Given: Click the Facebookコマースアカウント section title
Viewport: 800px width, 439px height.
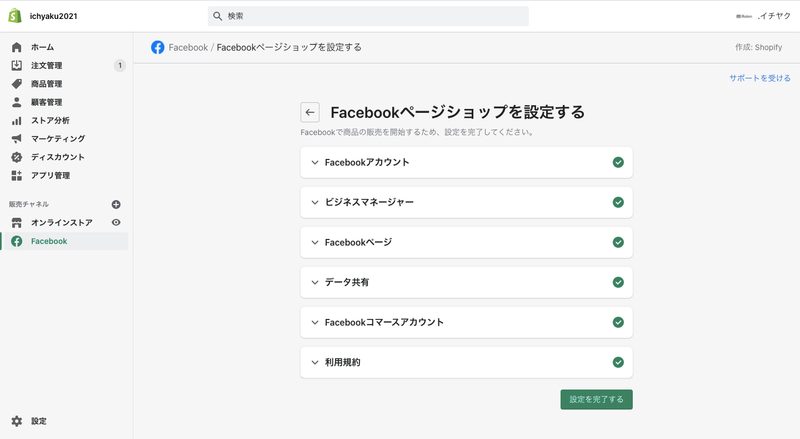Looking at the screenshot, I should [384, 323].
